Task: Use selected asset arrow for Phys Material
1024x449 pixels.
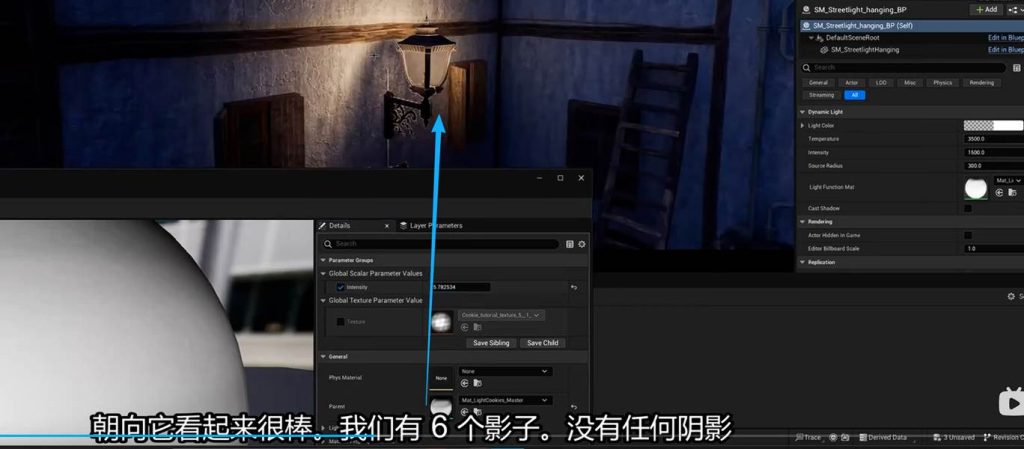Action: pyautogui.click(x=464, y=383)
